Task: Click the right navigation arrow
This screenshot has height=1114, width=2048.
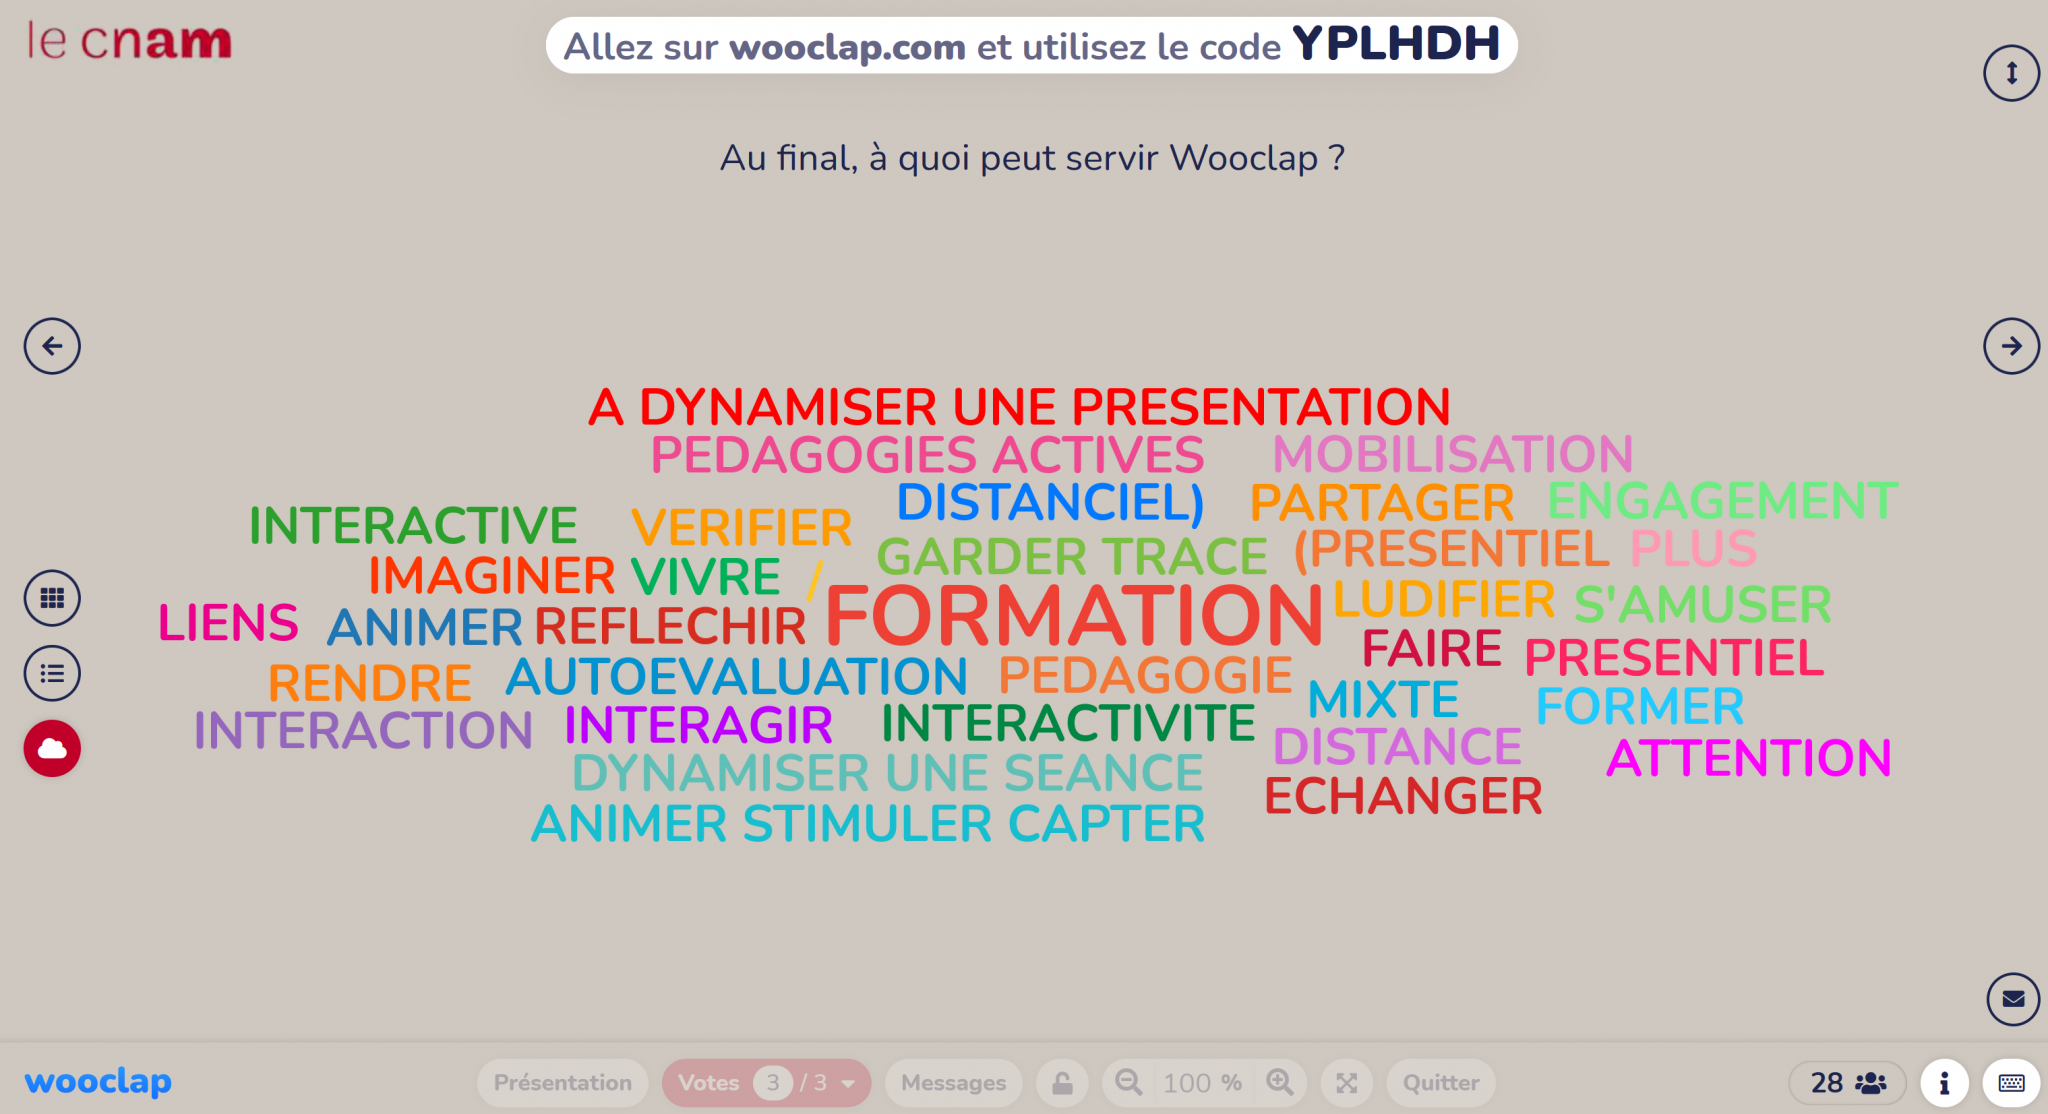Action: (2010, 346)
